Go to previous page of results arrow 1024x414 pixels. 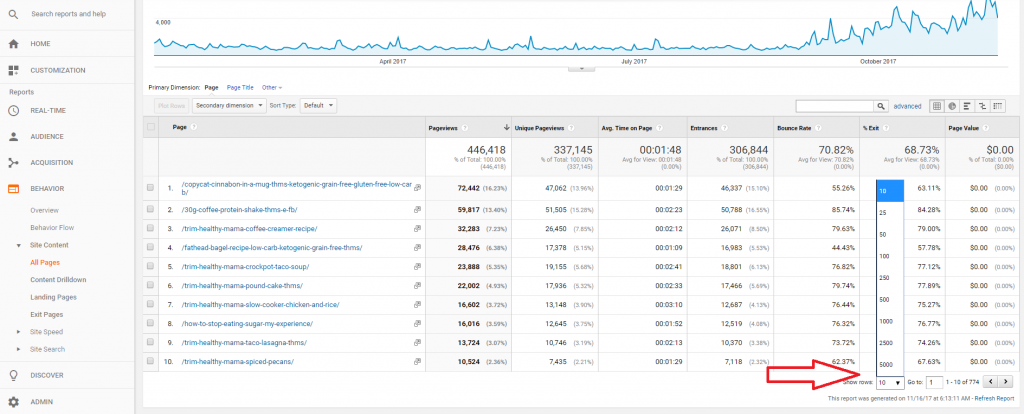tap(993, 382)
